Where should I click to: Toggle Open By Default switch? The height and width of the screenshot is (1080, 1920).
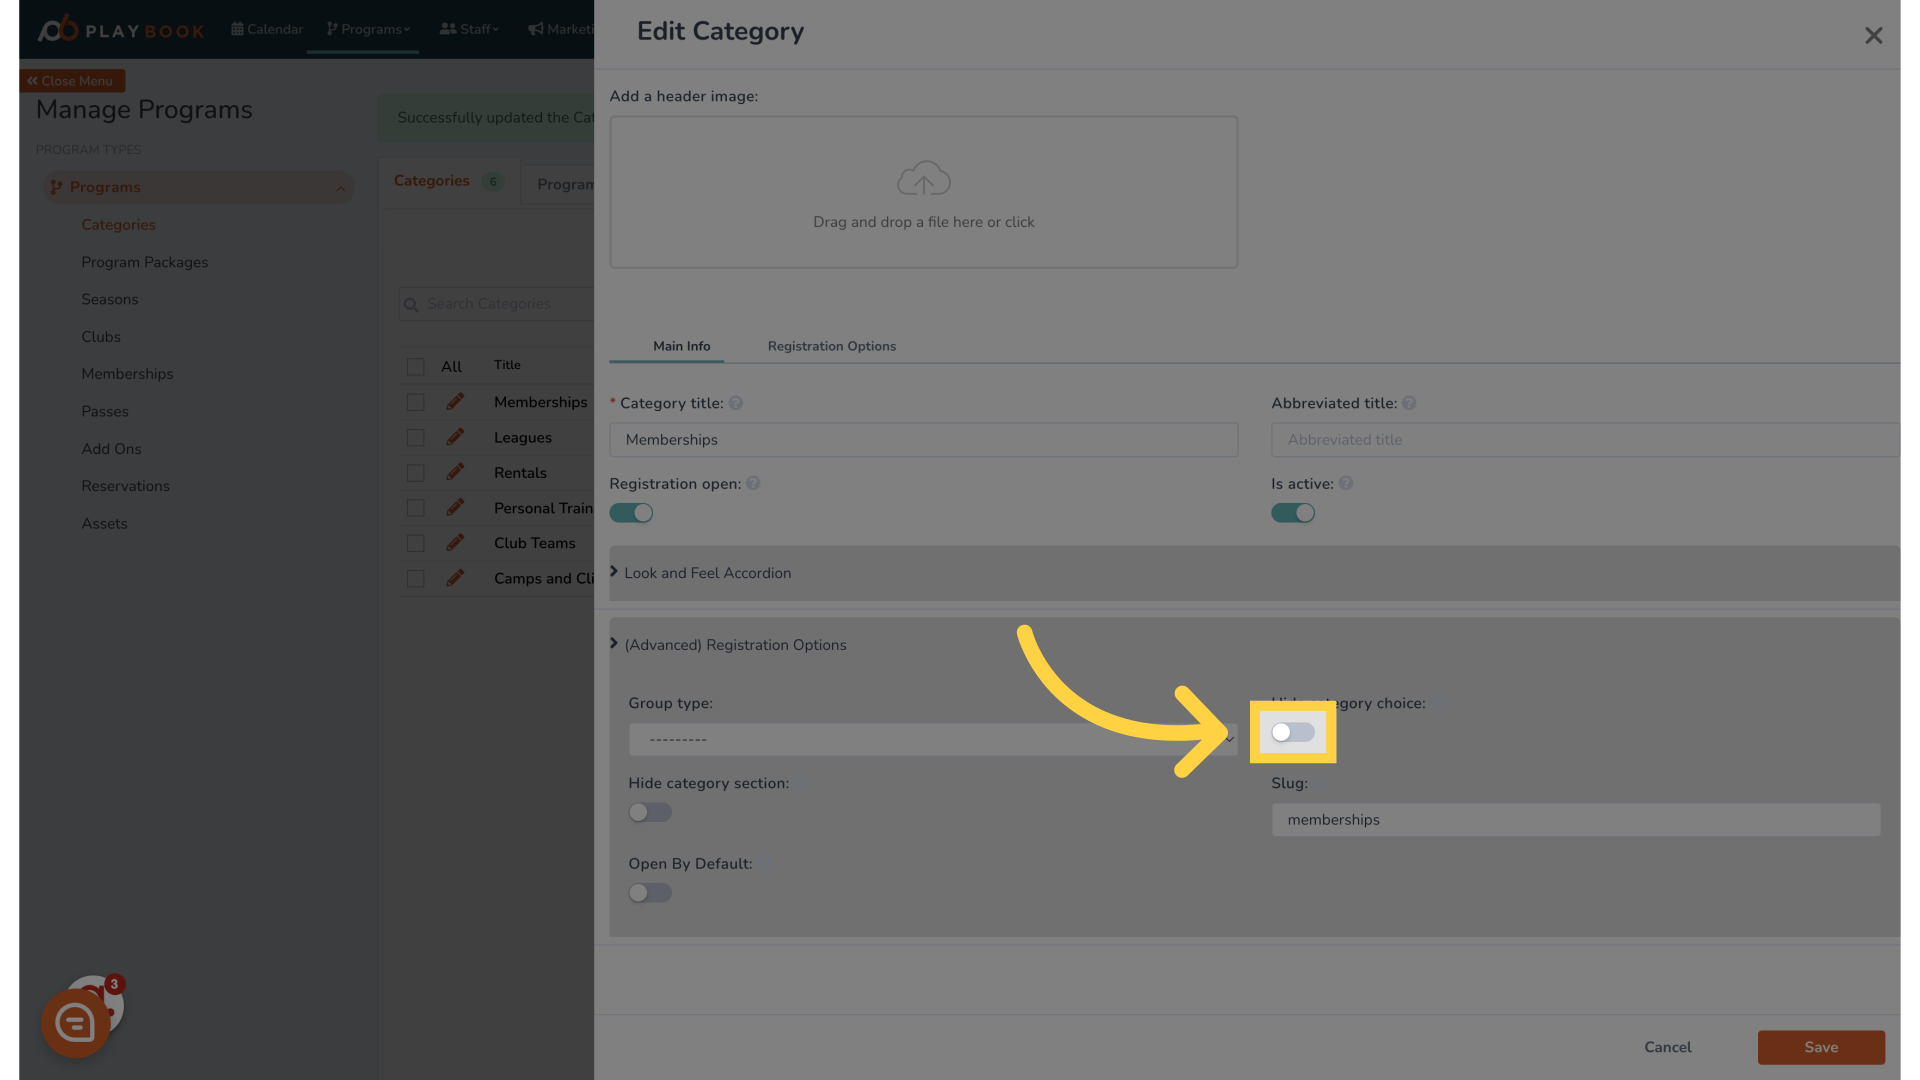(x=650, y=893)
